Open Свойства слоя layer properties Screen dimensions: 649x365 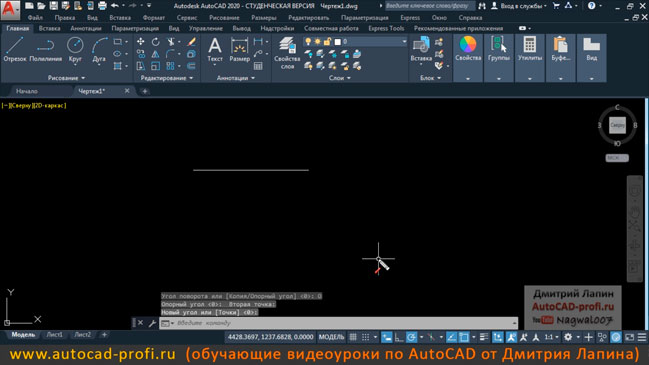point(287,53)
